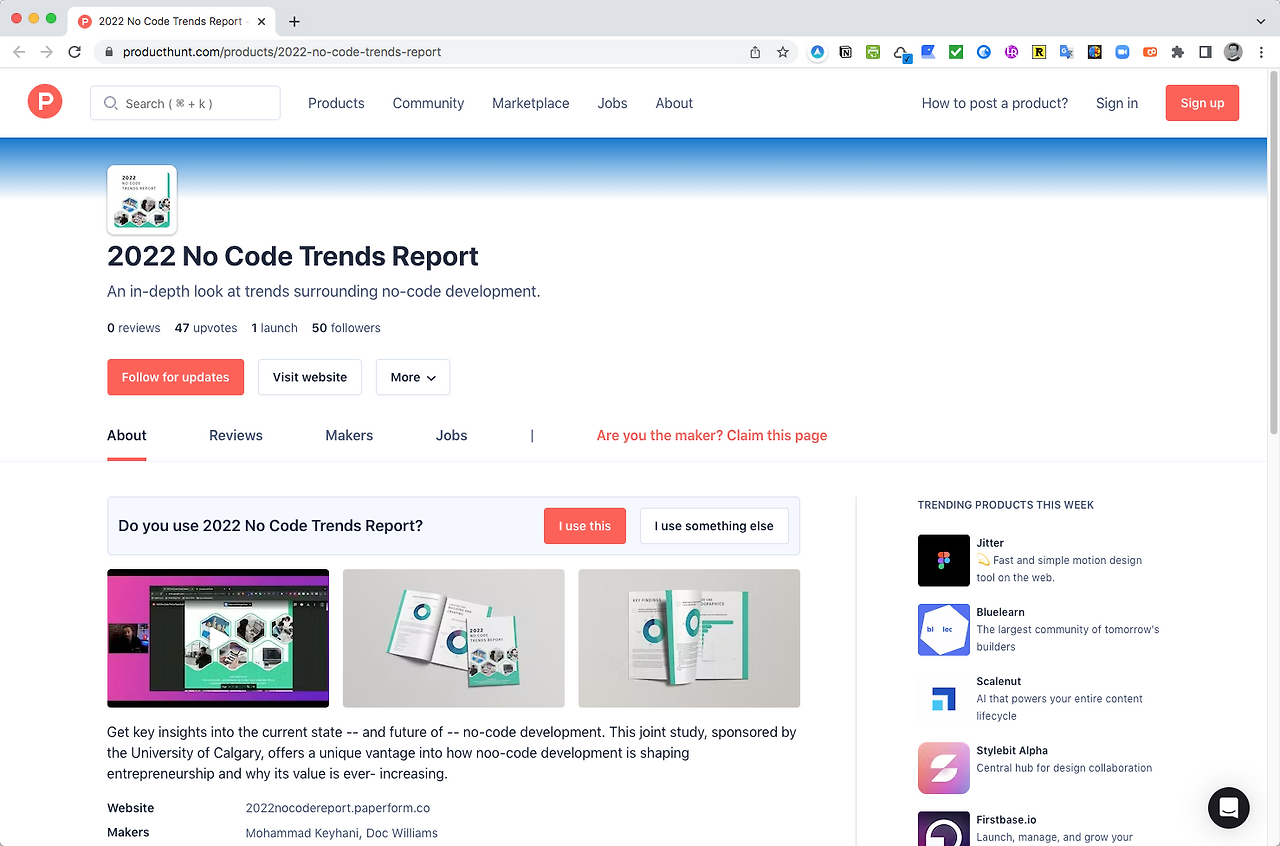Open the report booklet mockup image
This screenshot has height=846, width=1280.
pos(454,638)
